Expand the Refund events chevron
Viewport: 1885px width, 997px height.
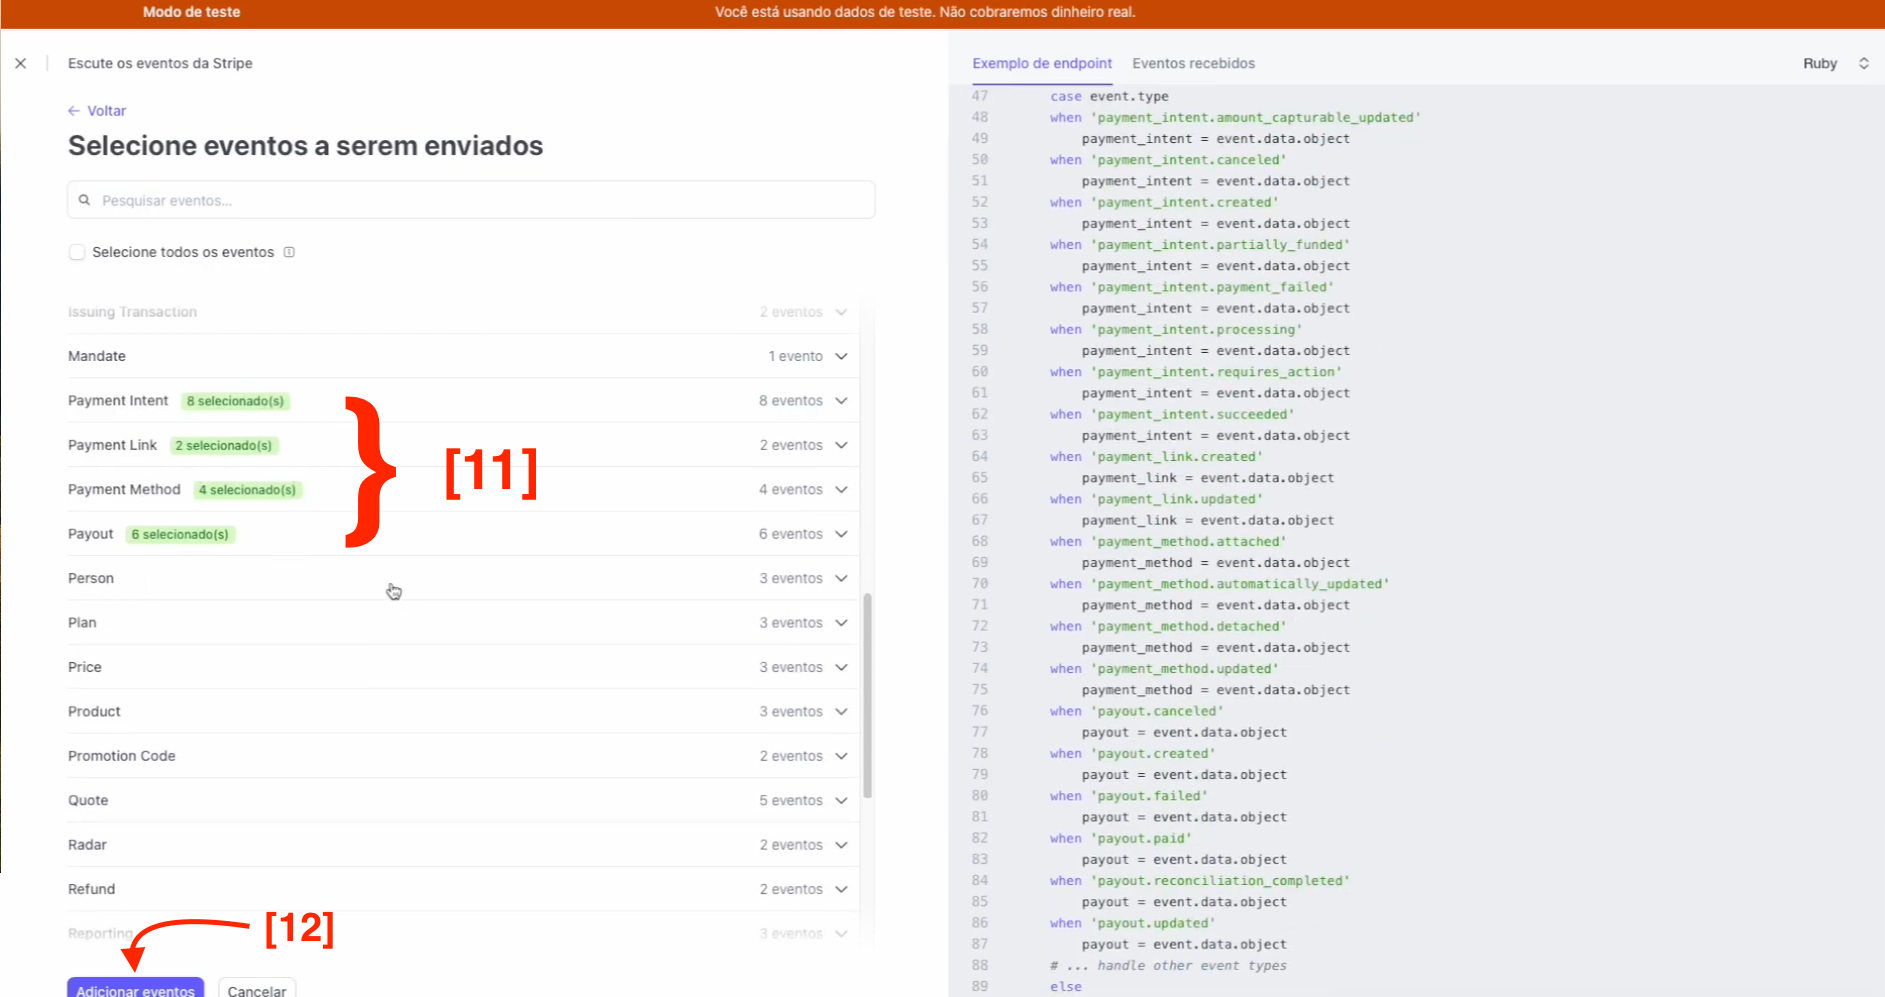841,889
